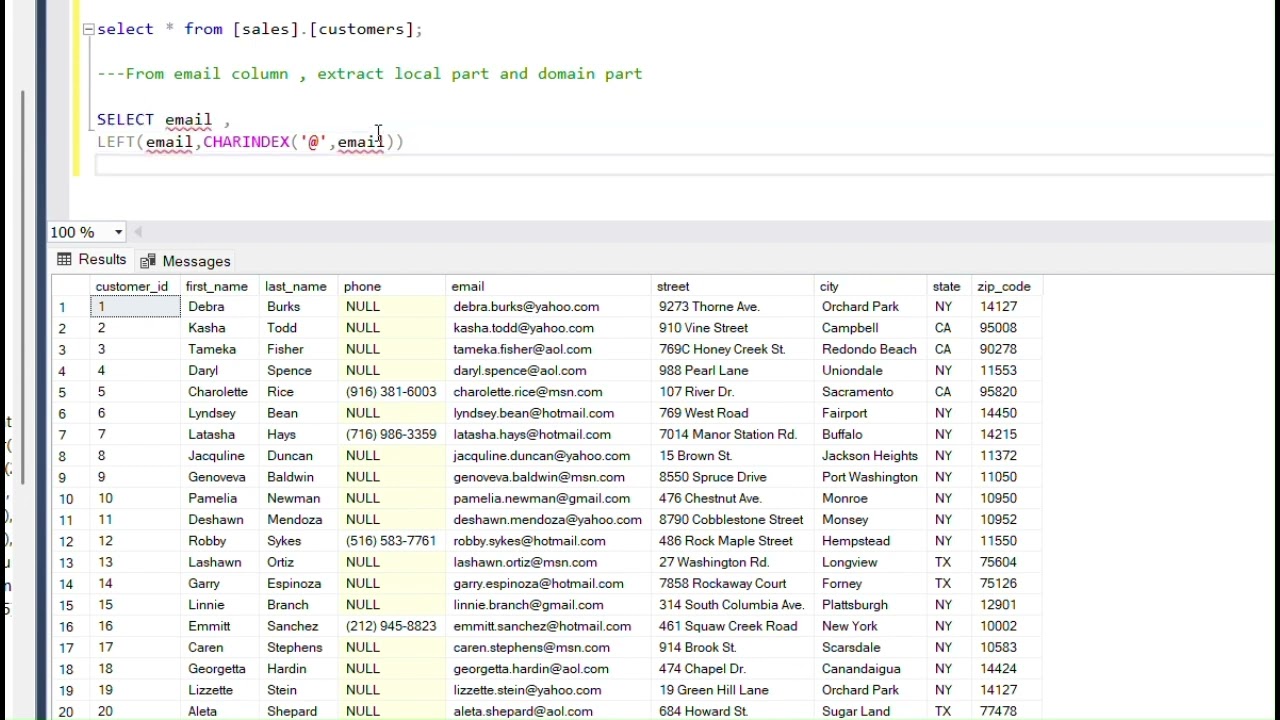Click zip_code cell 95008
This screenshot has width=1280, height=720.
[x=1007, y=328]
